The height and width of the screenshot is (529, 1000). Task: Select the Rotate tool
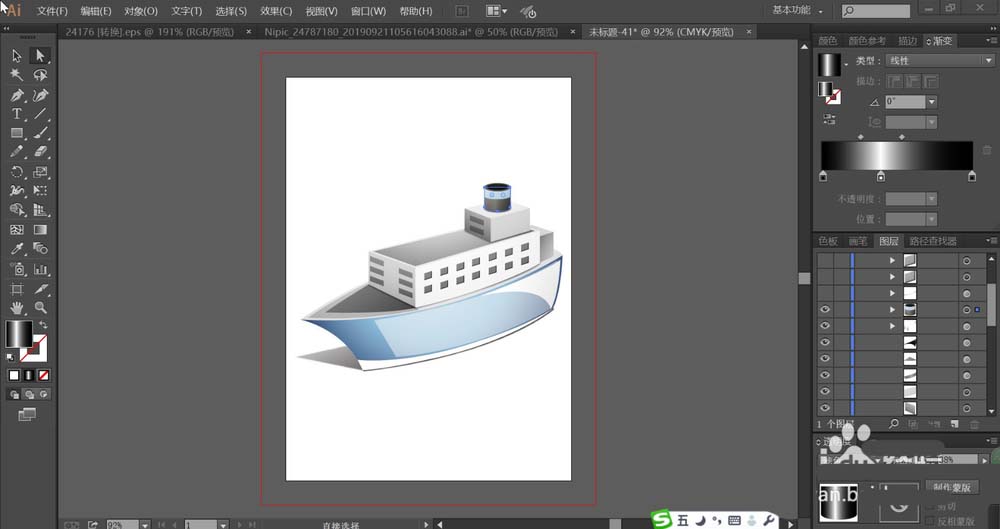(x=17, y=172)
